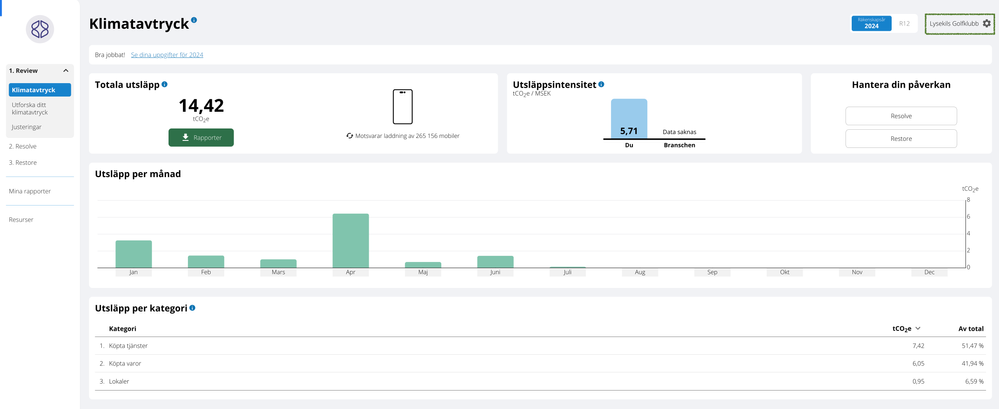Select the Räkenskapsår 2024 period toggle

(871, 23)
